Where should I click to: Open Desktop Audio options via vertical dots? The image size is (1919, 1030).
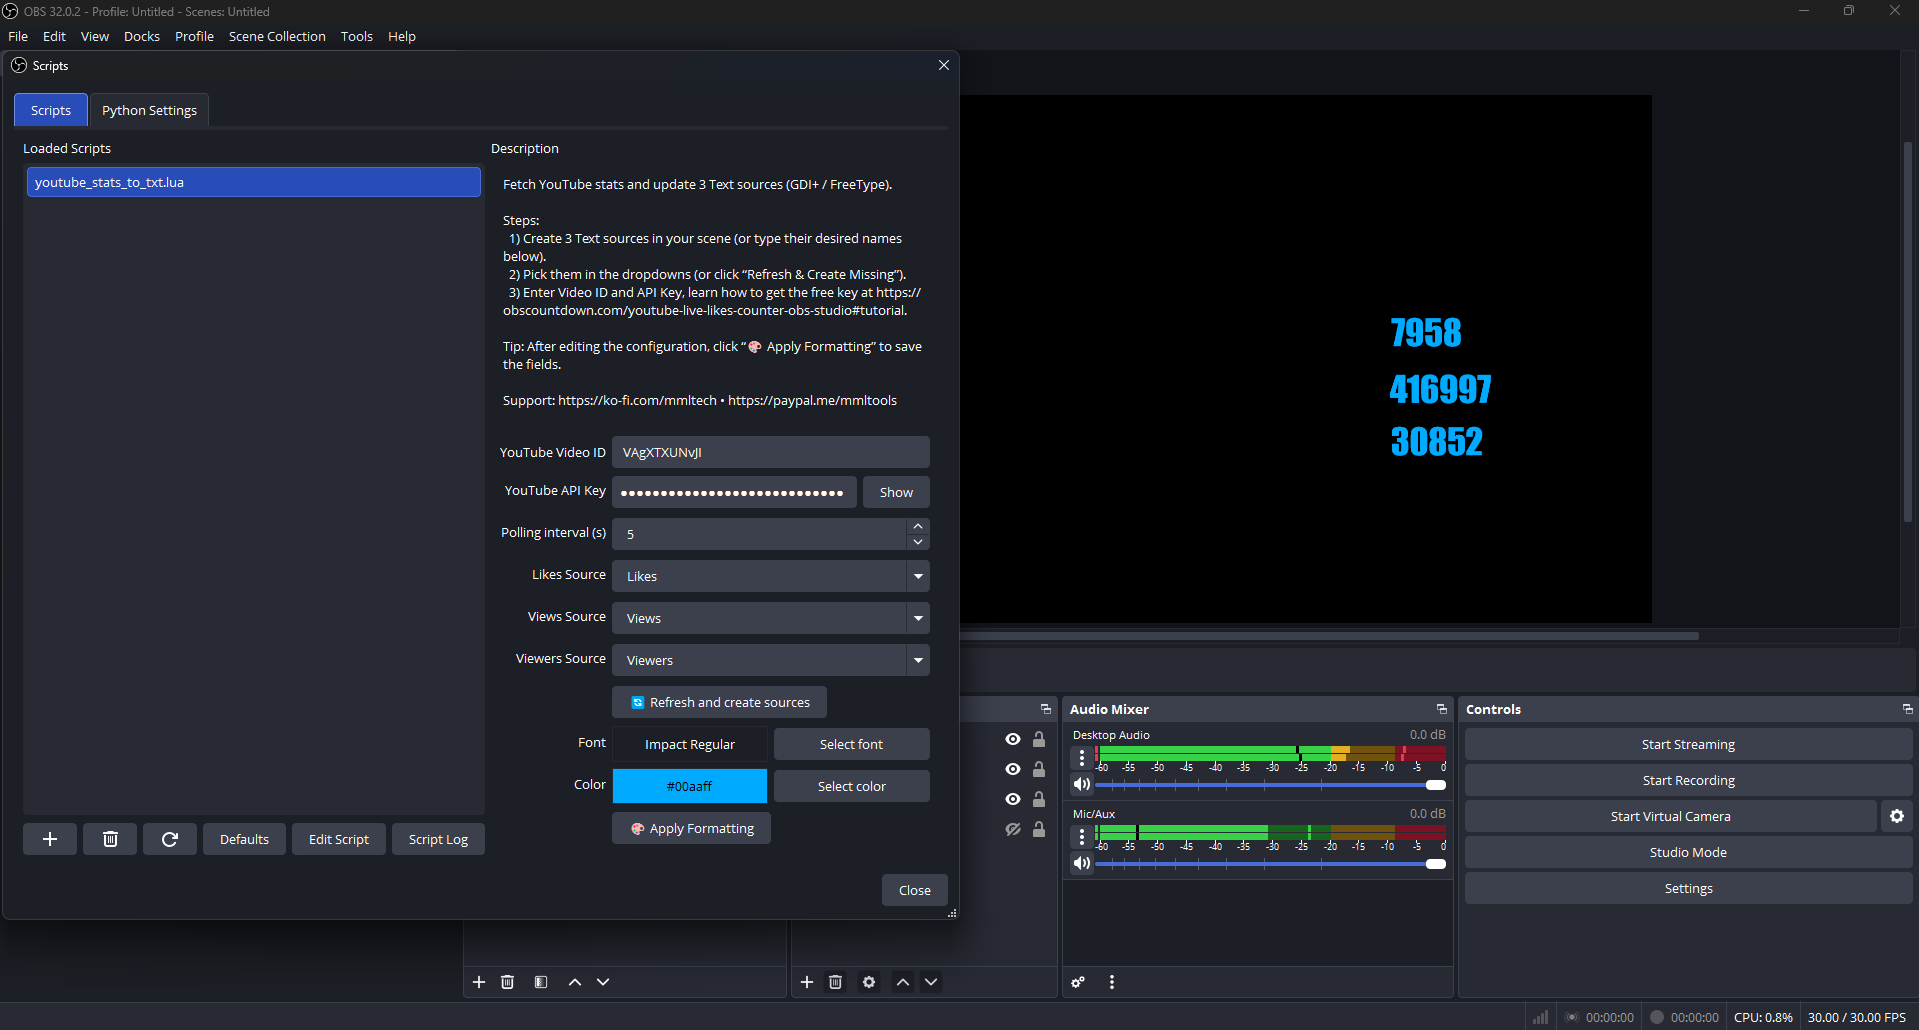pyautogui.click(x=1081, y=757)
